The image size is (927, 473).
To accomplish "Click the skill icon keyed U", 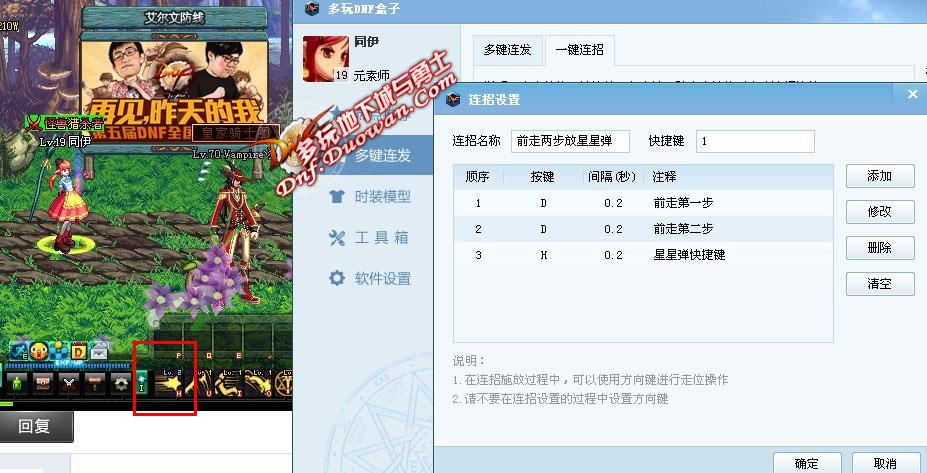I will [199, 383].
